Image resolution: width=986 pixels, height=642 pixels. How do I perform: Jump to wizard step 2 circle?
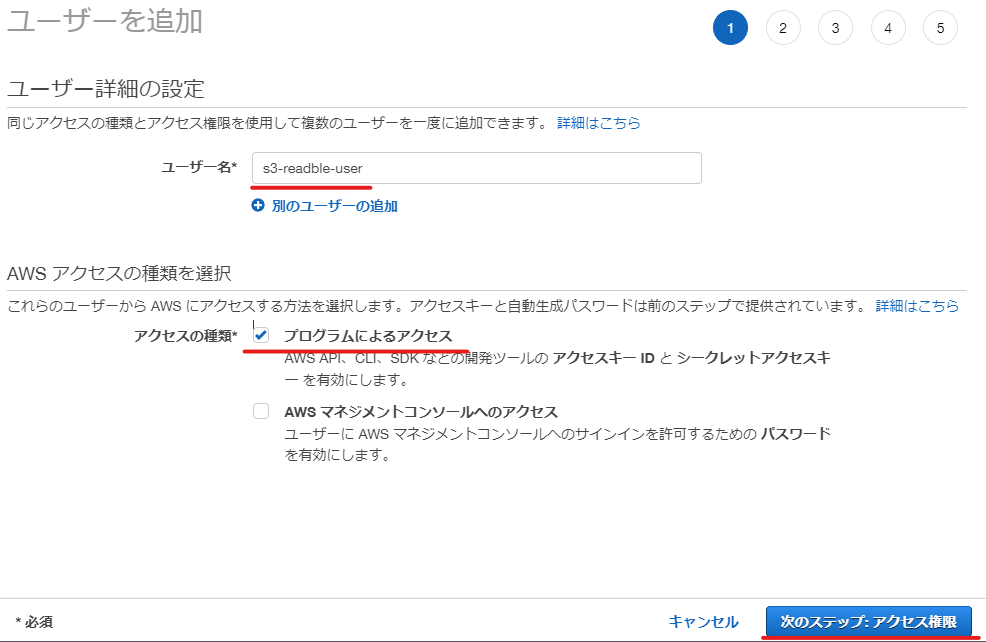783,28
